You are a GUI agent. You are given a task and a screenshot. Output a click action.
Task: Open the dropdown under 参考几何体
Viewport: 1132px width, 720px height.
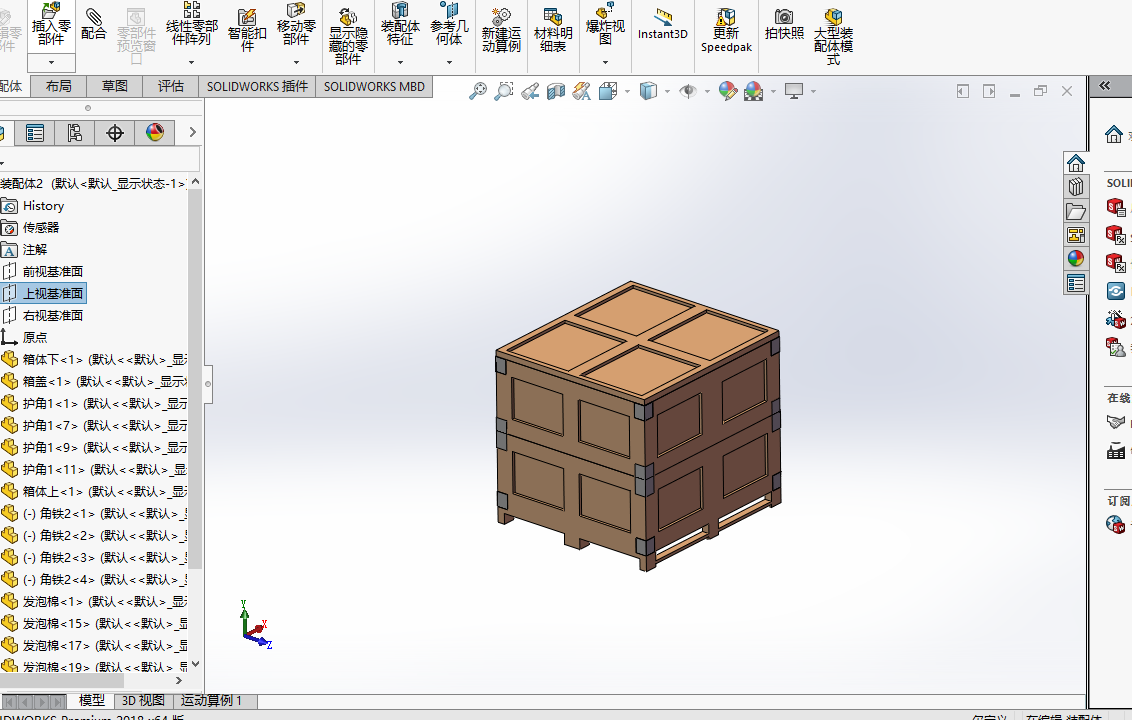(449, 62)
